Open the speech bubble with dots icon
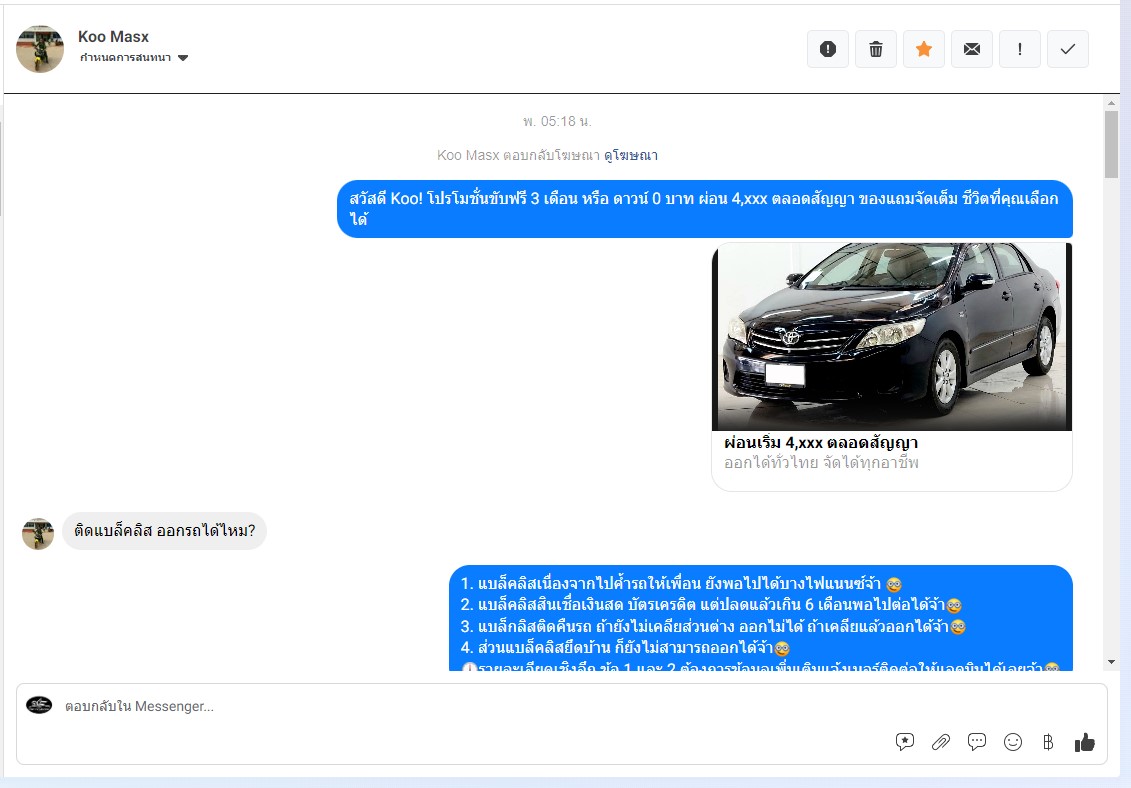The width and height of the screenshot is (1131, 788). [x=977, y=742]
